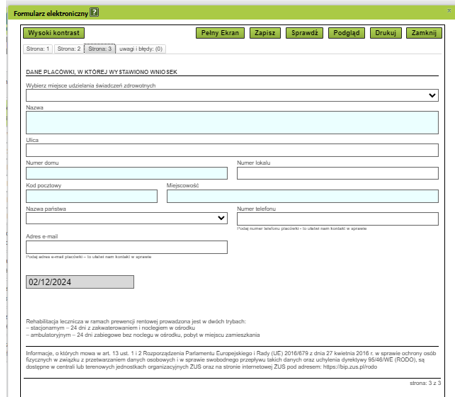Screen dimensions: 459x397
Task: Select the Ulica input field
Action: (232, 150)
